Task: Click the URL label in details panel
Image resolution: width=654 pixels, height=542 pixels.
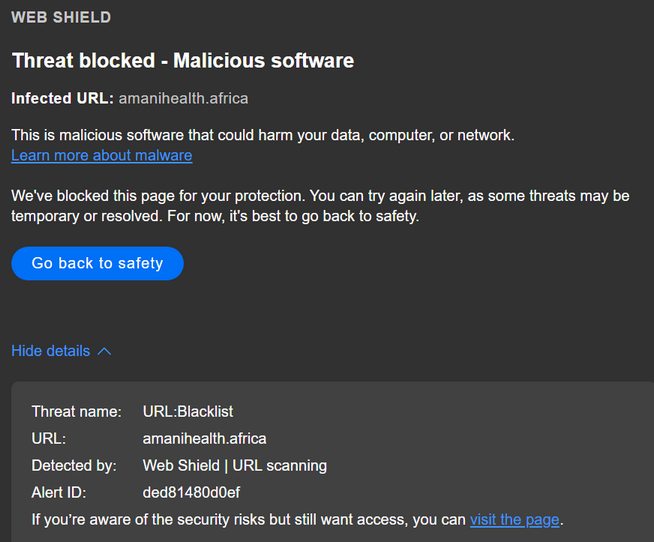Action: click(47, 438)
